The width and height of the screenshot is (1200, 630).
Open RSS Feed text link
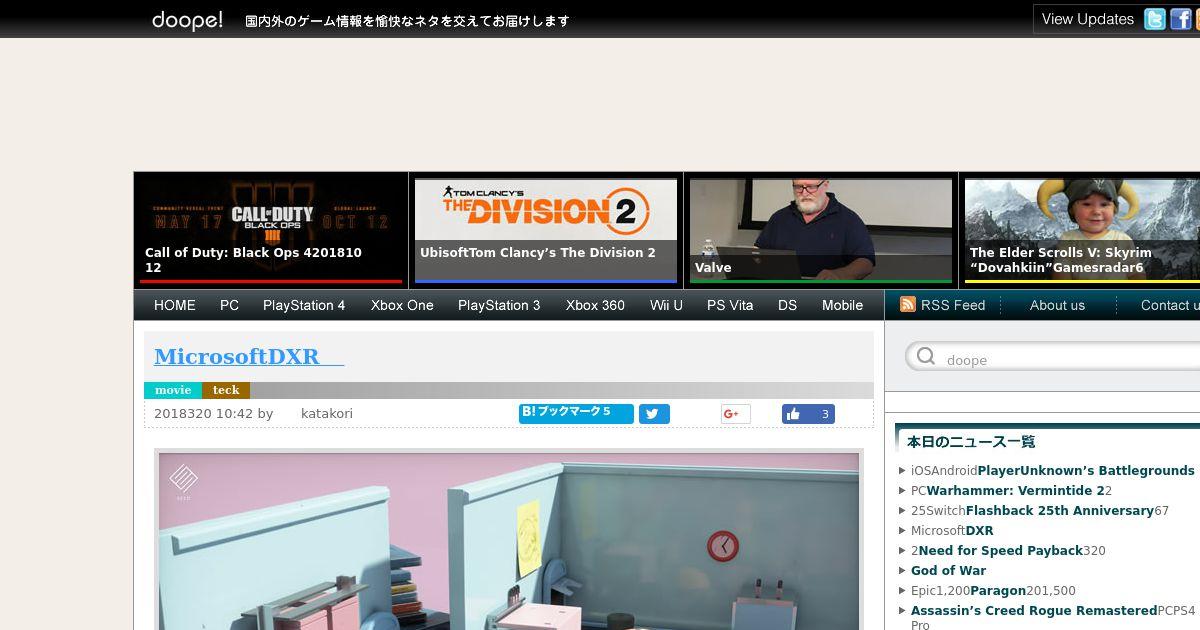(x=953, y=305)
